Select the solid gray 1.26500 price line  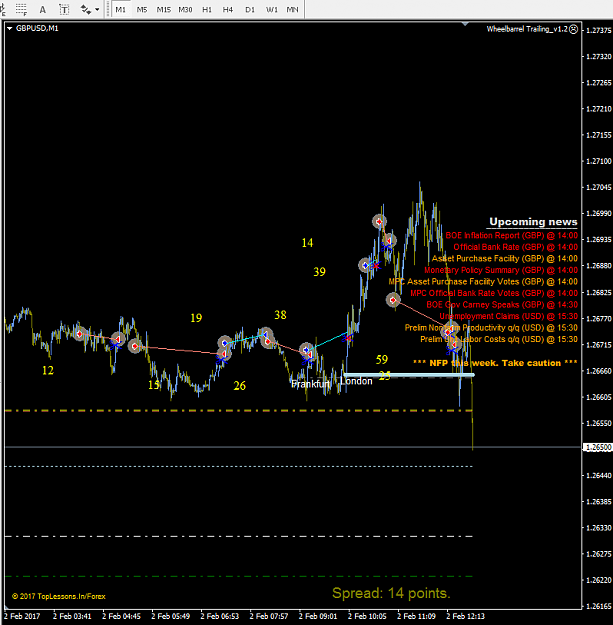[293, 447]
